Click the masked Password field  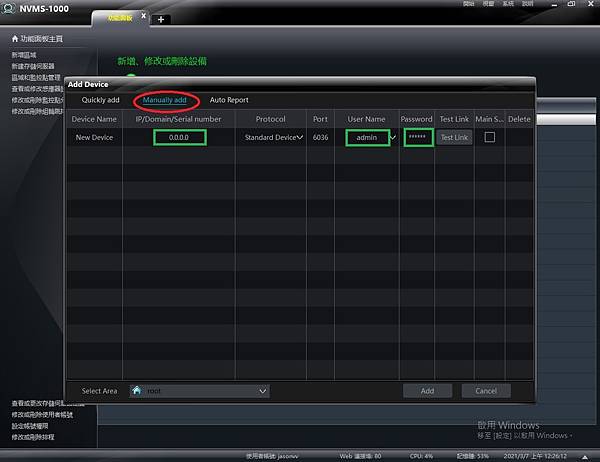[418, 137]
